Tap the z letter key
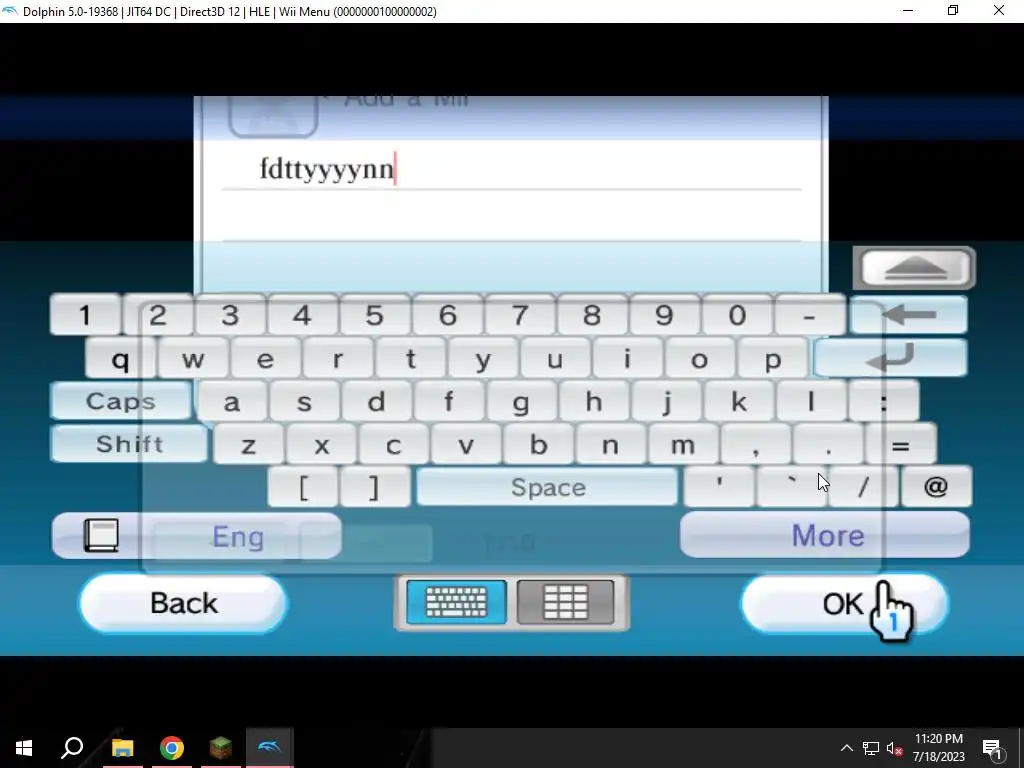Screen dimensions: 1024x768 coord(249,445)
